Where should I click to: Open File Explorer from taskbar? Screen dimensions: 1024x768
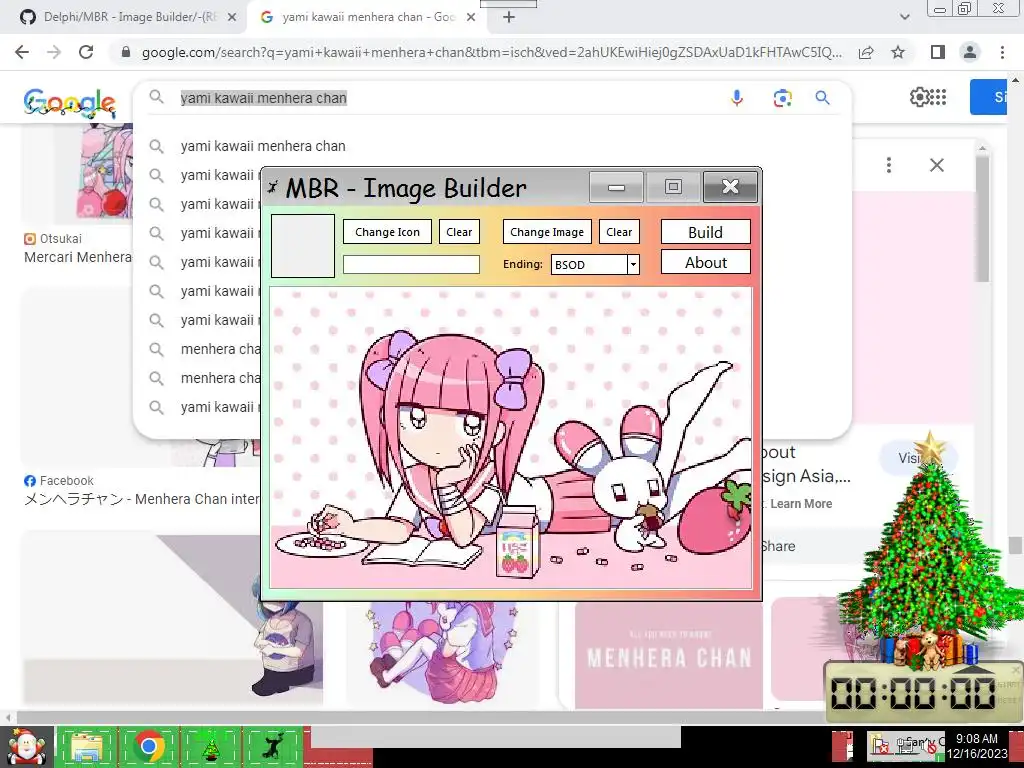click(87, 746)
